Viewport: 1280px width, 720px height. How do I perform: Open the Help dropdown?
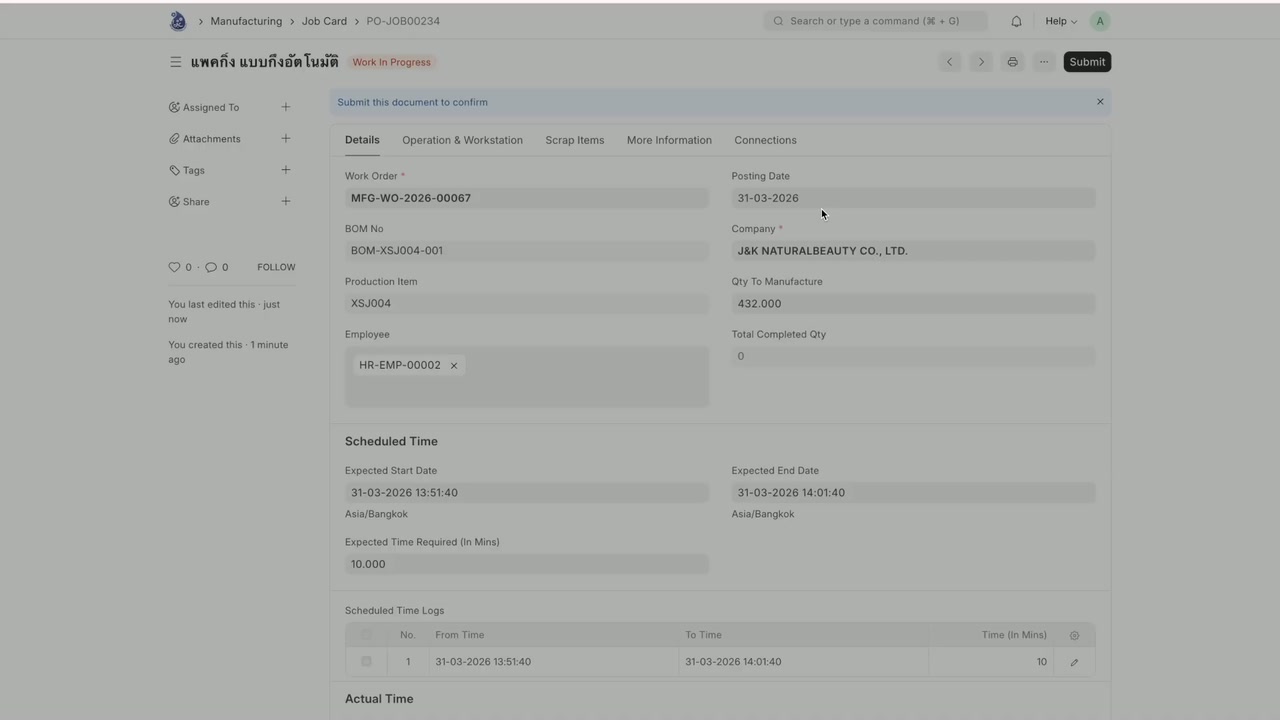point(1061,21)
